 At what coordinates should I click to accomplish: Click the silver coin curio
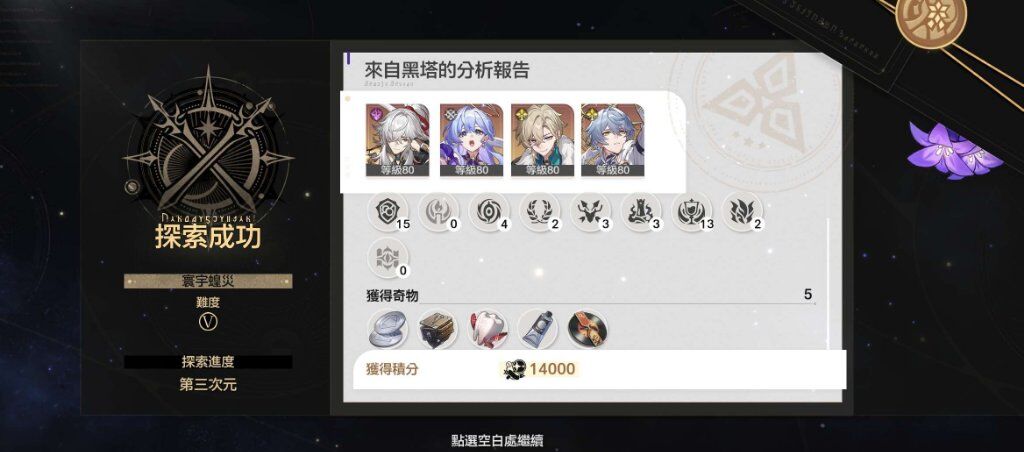coord(388,329)
